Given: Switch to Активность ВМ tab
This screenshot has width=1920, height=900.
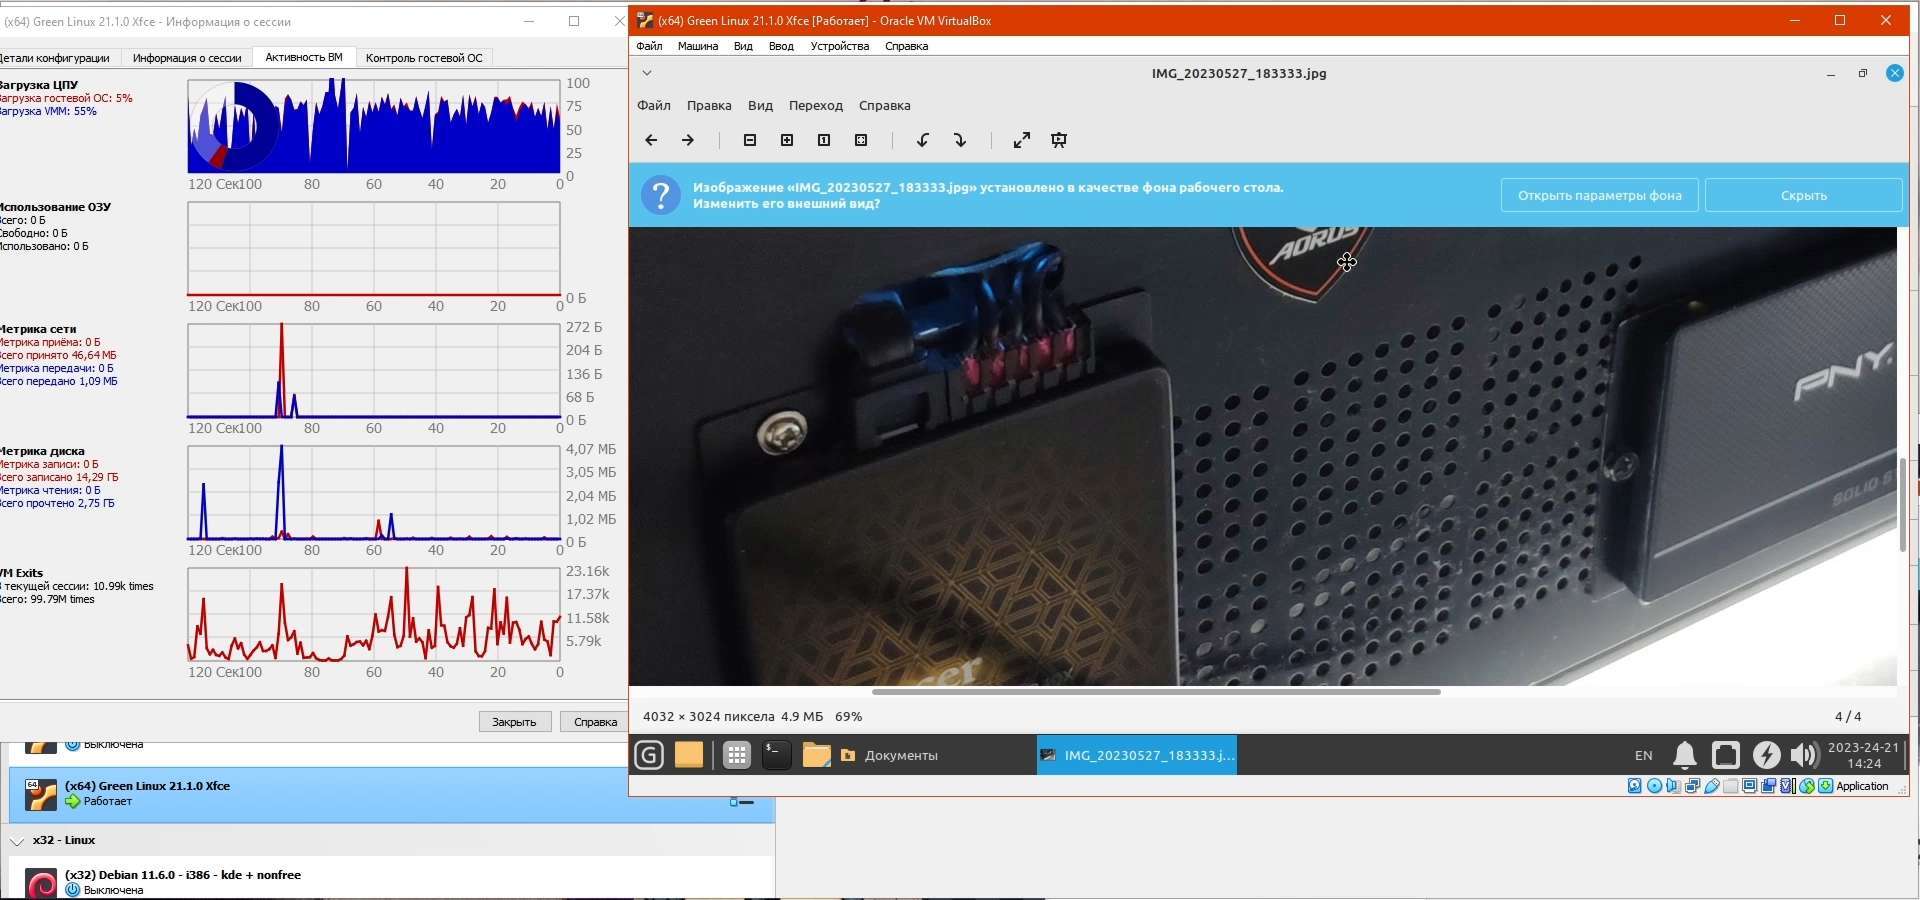Looking at the screenshot, I should (x=304, y=58).
